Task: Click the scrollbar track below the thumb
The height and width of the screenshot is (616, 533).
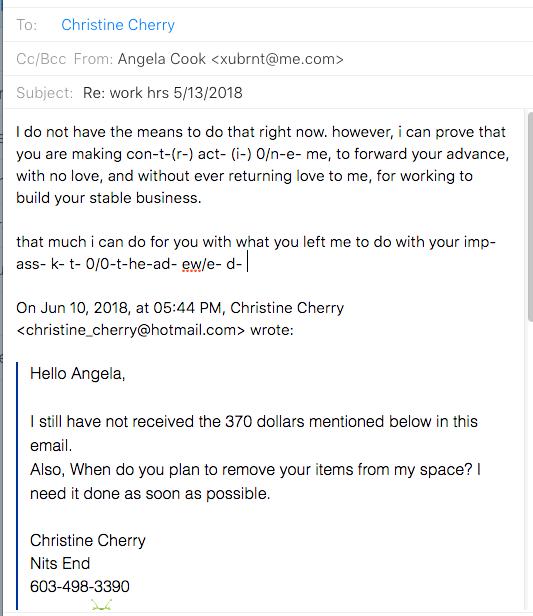Action: click(530, 464)
